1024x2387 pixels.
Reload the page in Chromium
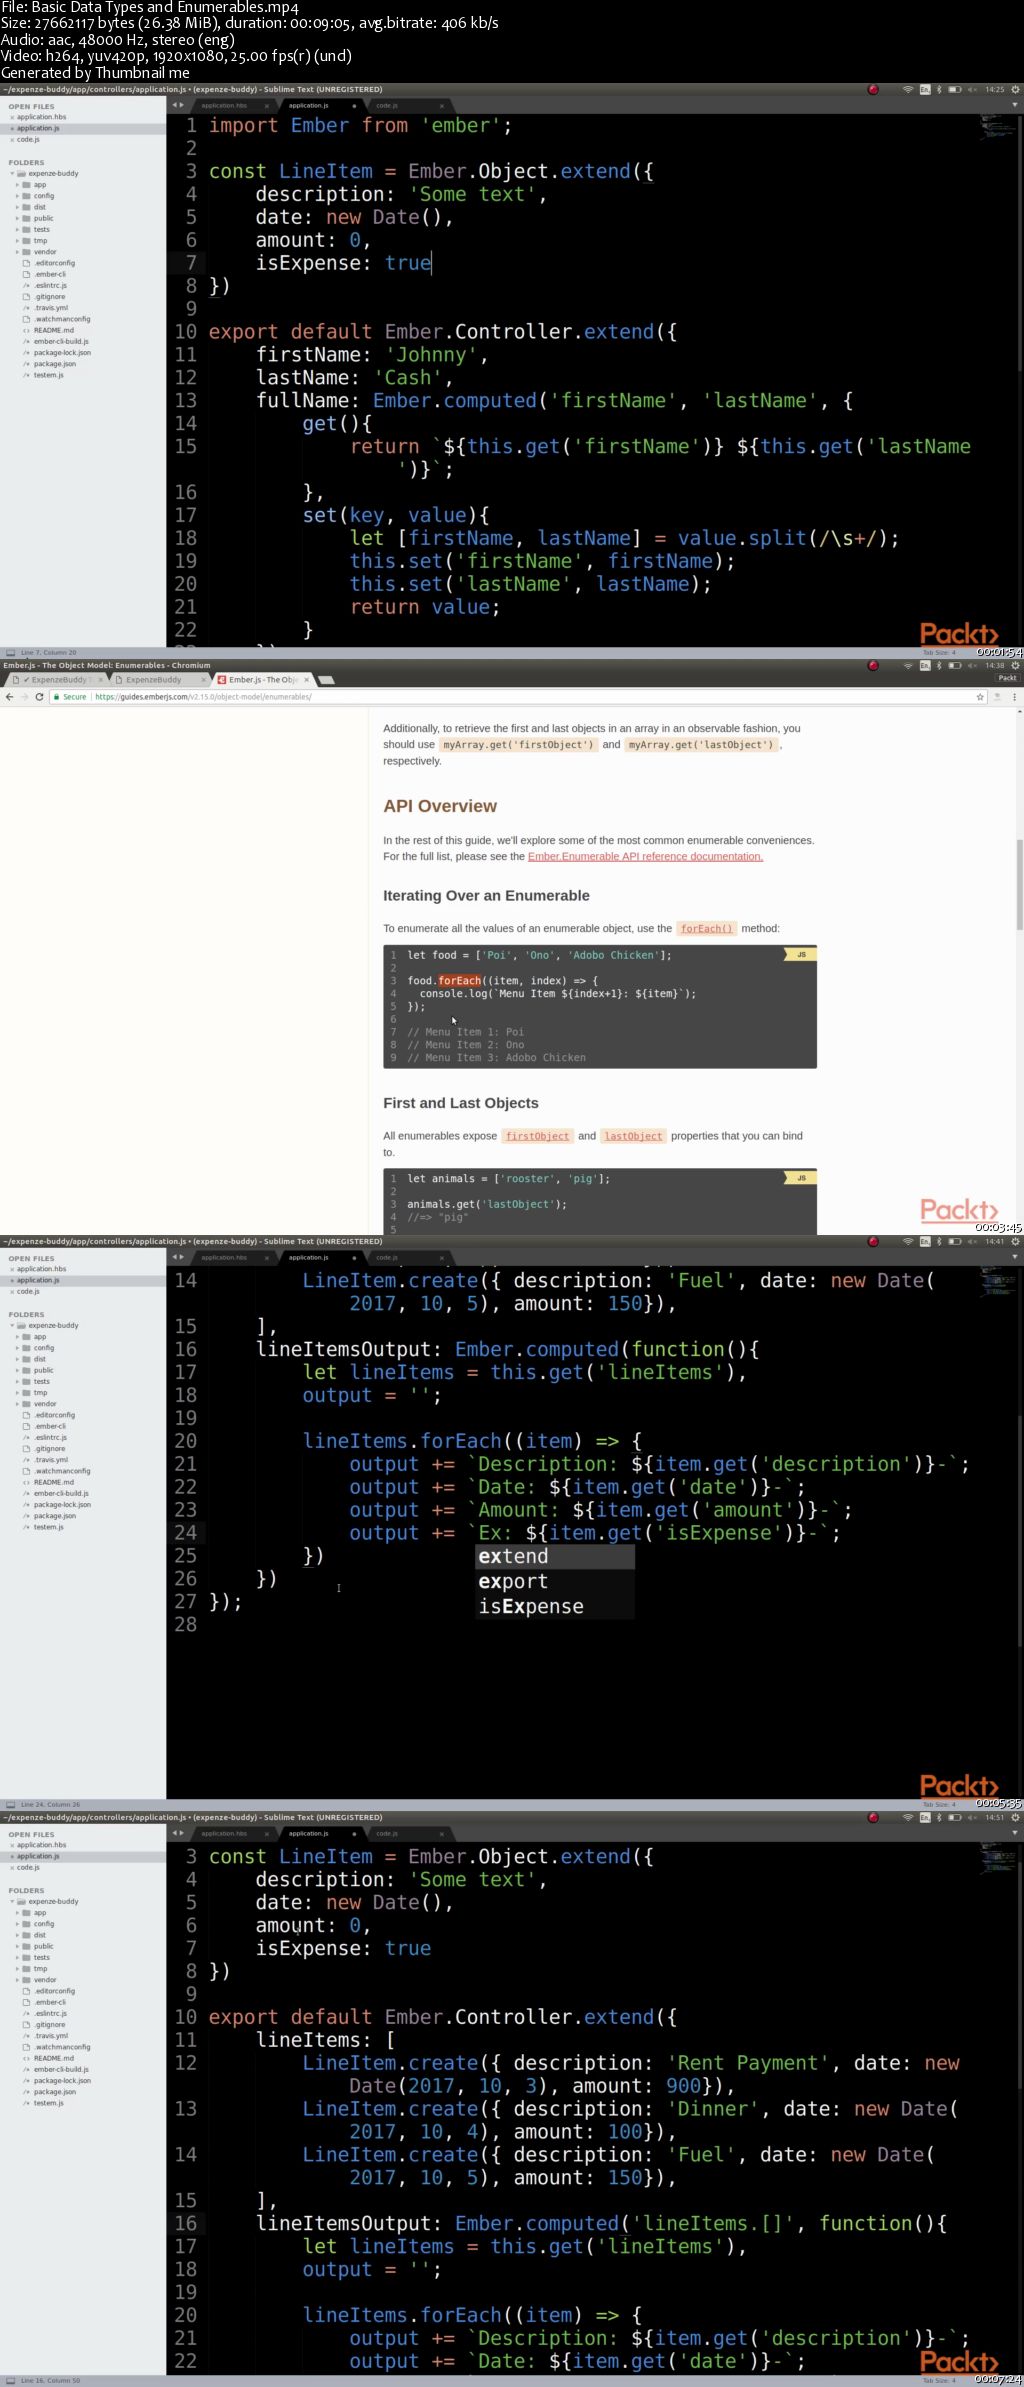click(x=40, y=697)
